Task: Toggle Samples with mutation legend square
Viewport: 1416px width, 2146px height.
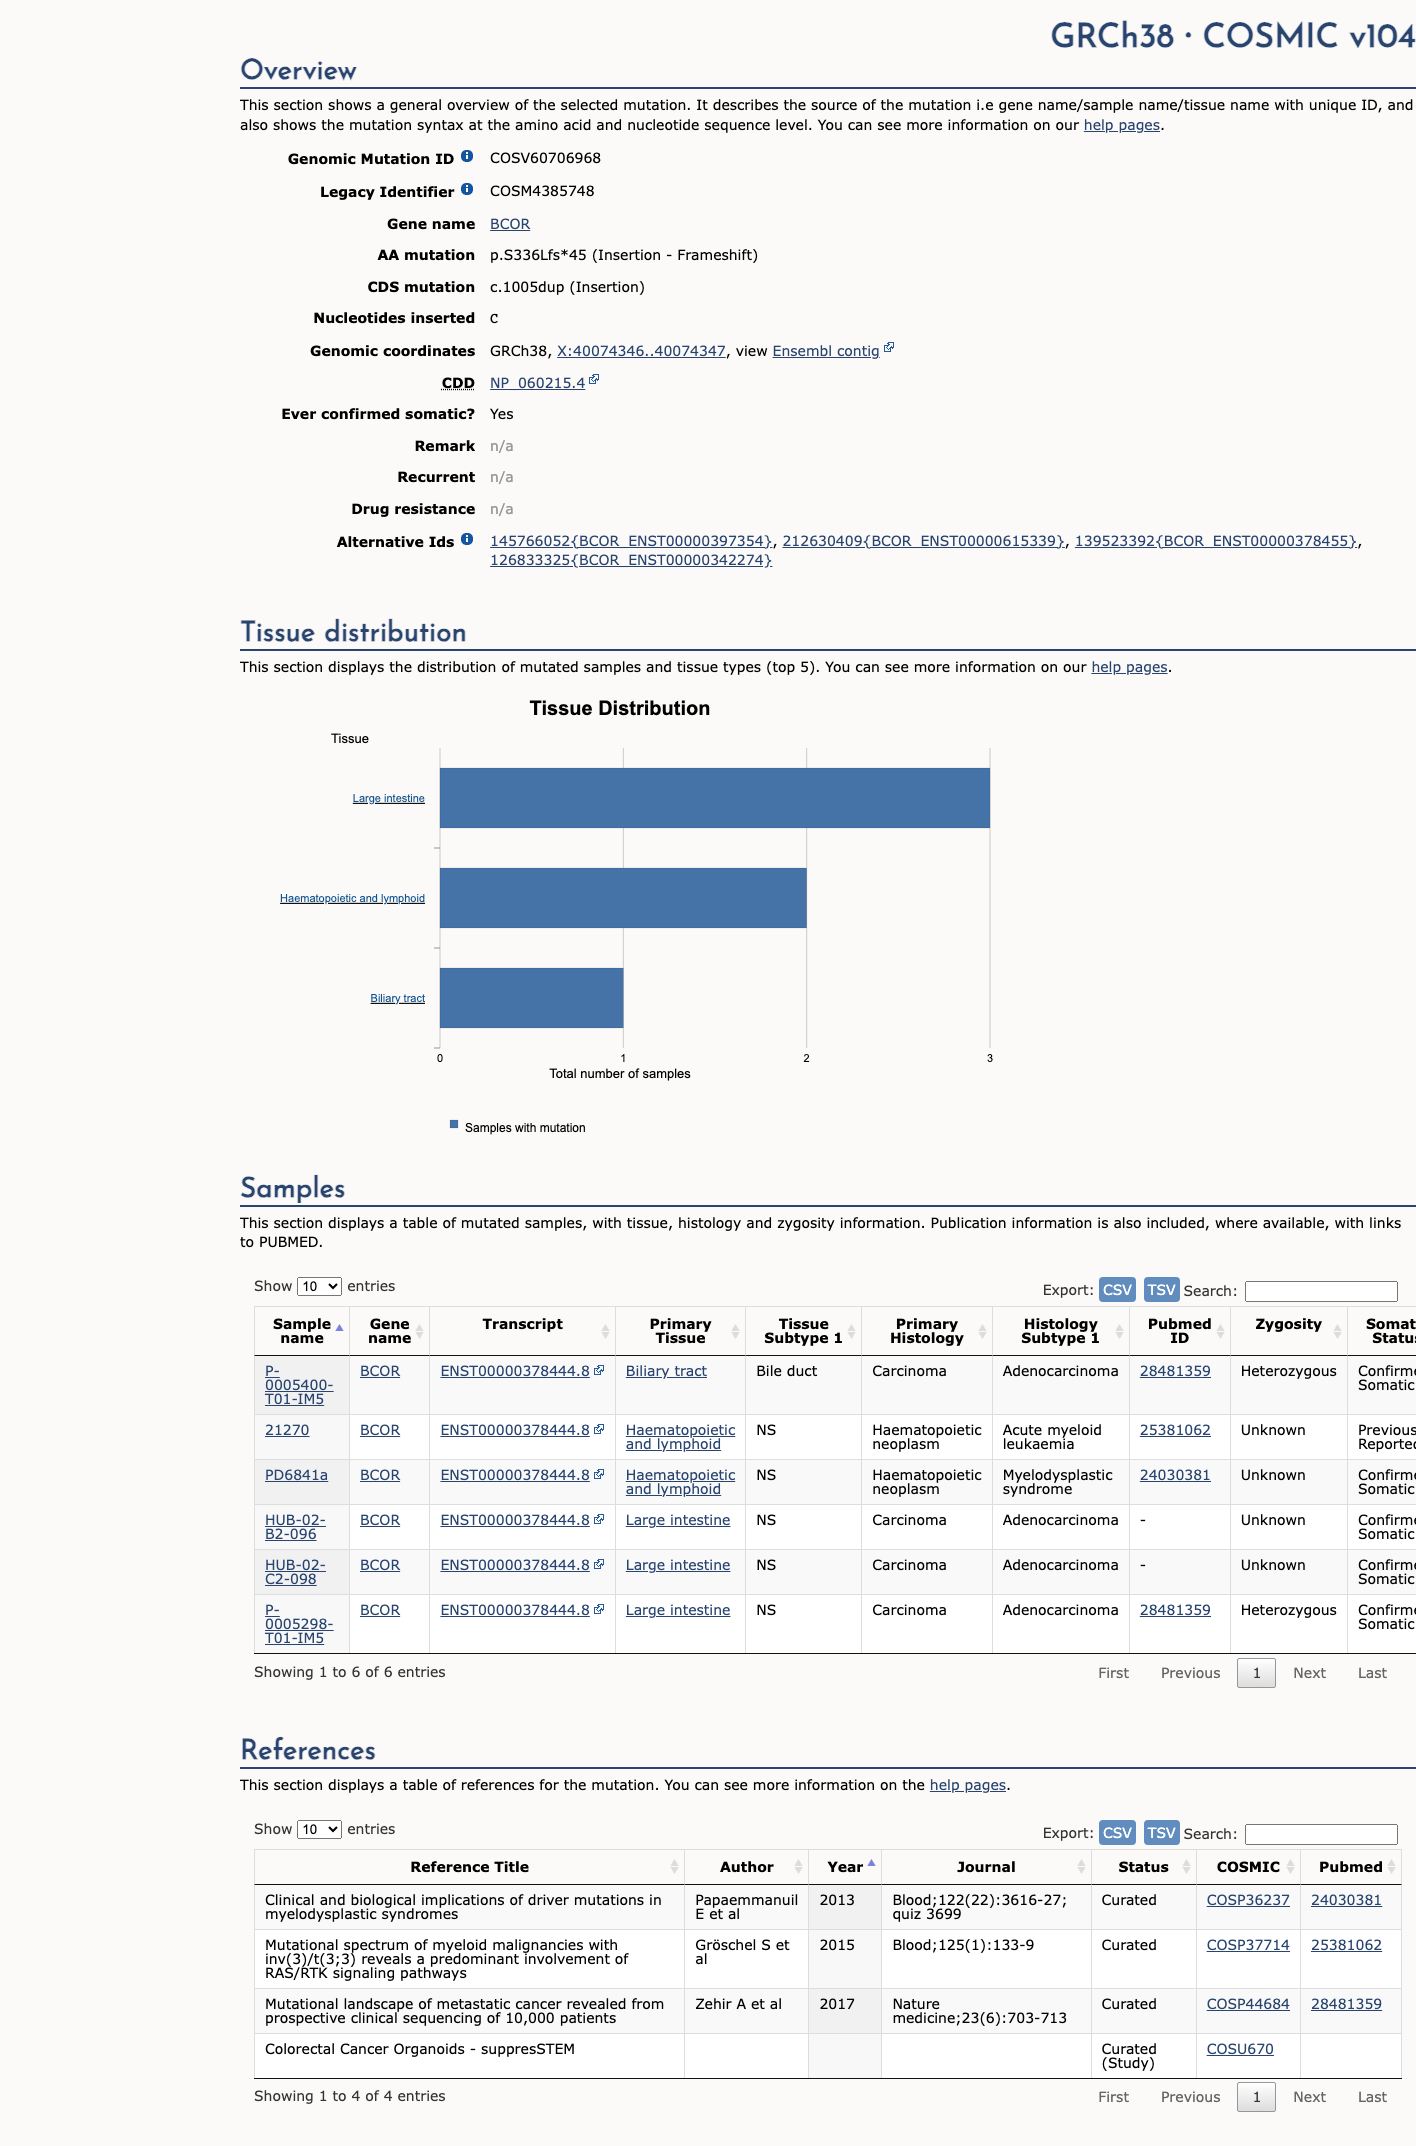Action: pos(454,1125)
